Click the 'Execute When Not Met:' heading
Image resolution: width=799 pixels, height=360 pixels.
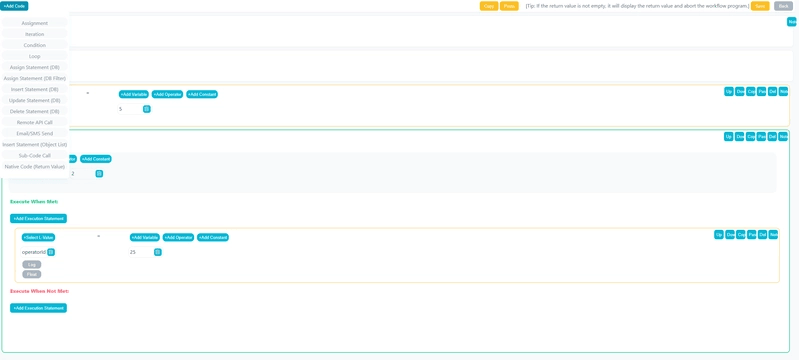pyautogui.click(x=40, y=291)
